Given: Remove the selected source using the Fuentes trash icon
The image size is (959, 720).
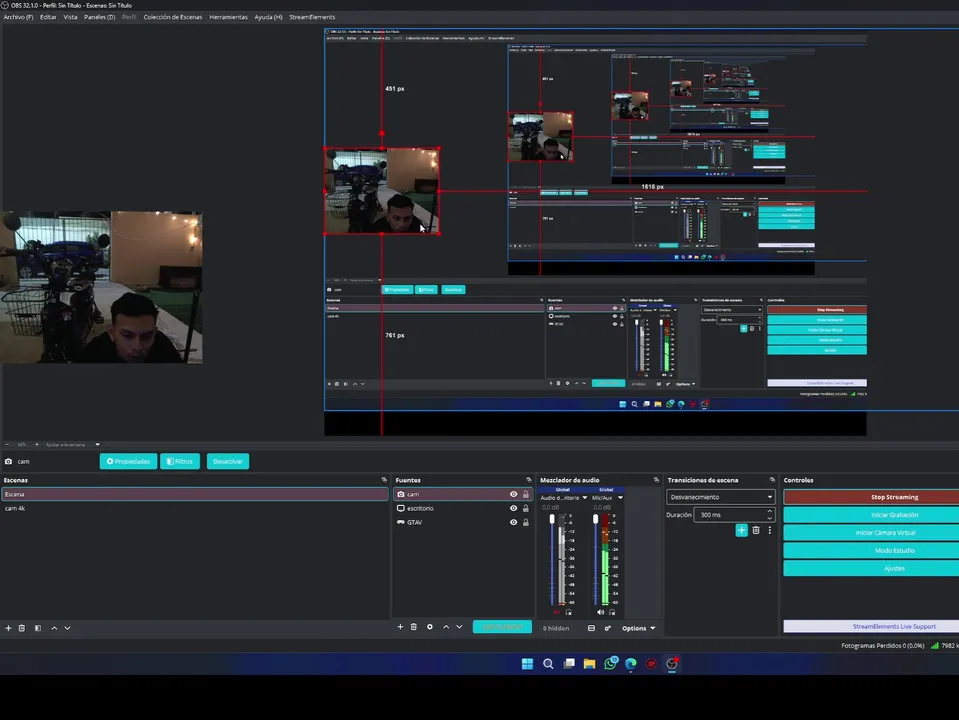Looking at the screenshot, I should (x=413, y=627).
